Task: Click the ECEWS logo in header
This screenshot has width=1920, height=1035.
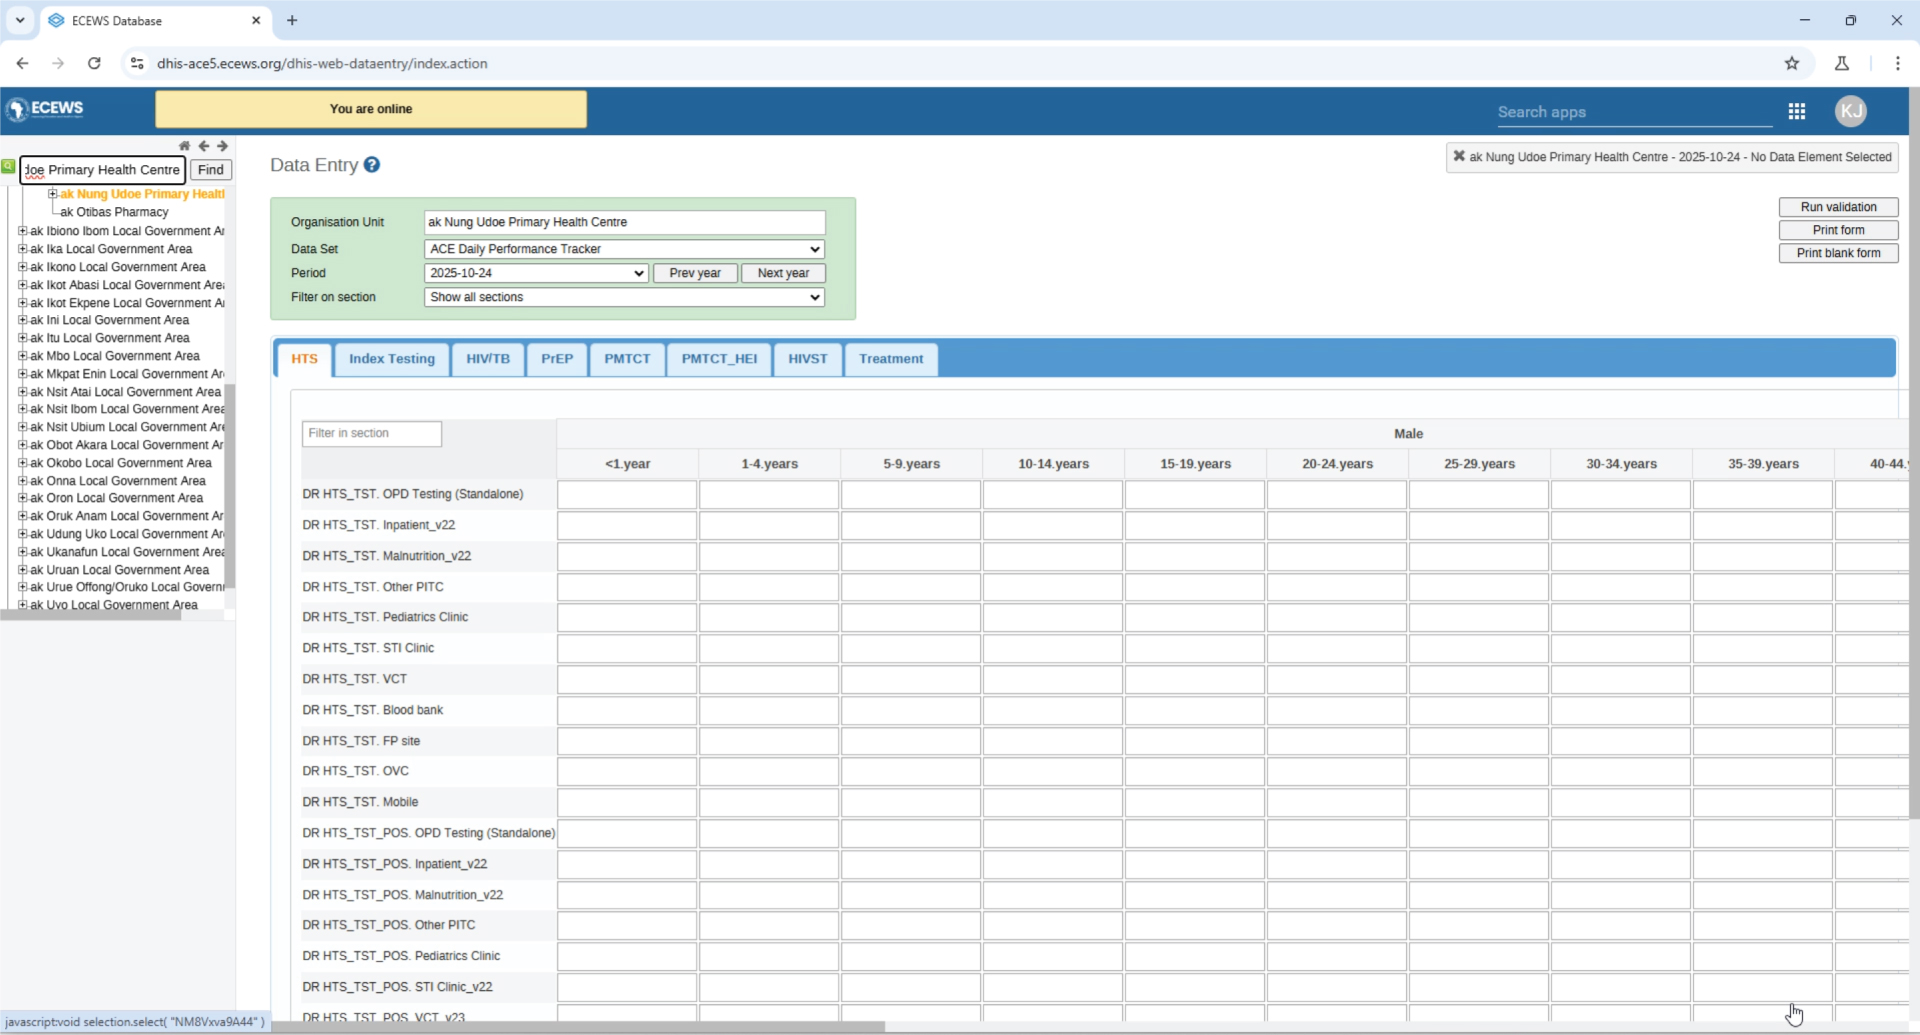Action: (45, 109)
